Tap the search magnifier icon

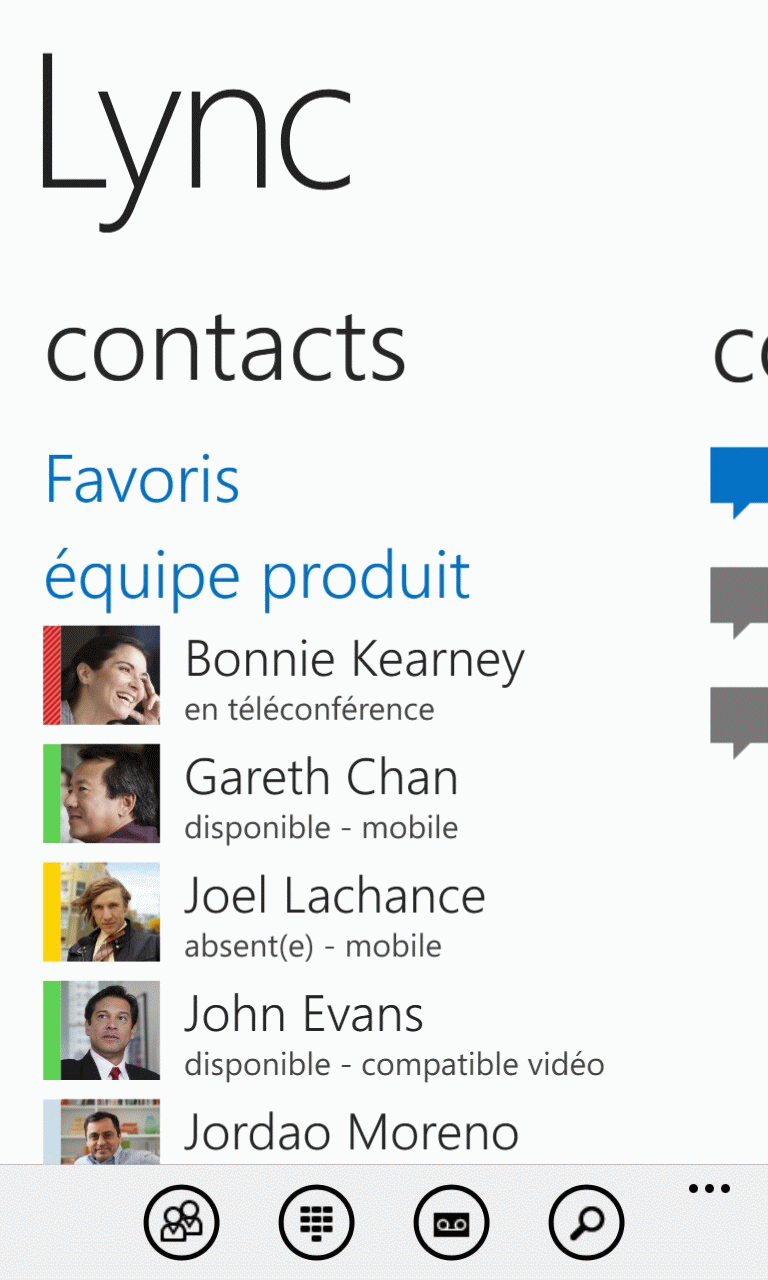pos(586,1221)
